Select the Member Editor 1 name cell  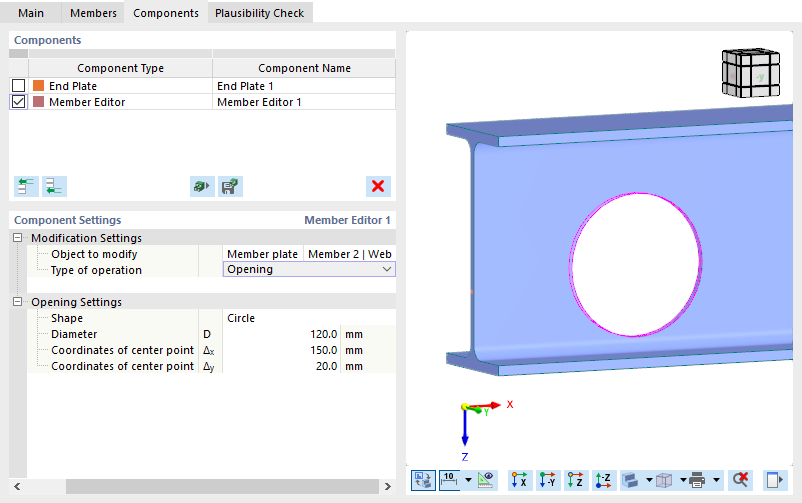click(304, 102)
